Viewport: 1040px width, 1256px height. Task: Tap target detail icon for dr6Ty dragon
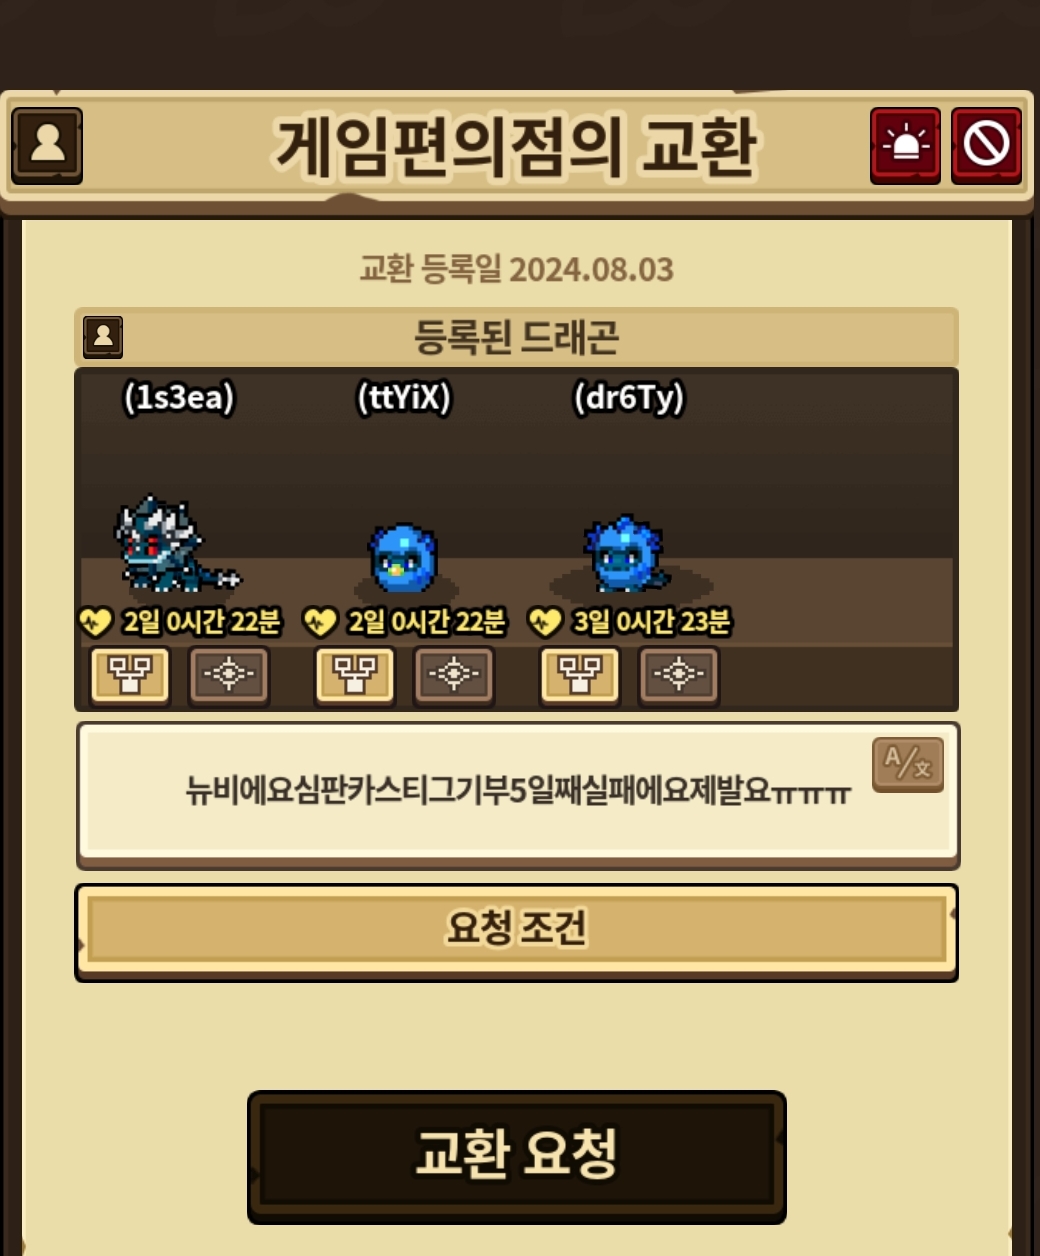(x=679, y=675)
